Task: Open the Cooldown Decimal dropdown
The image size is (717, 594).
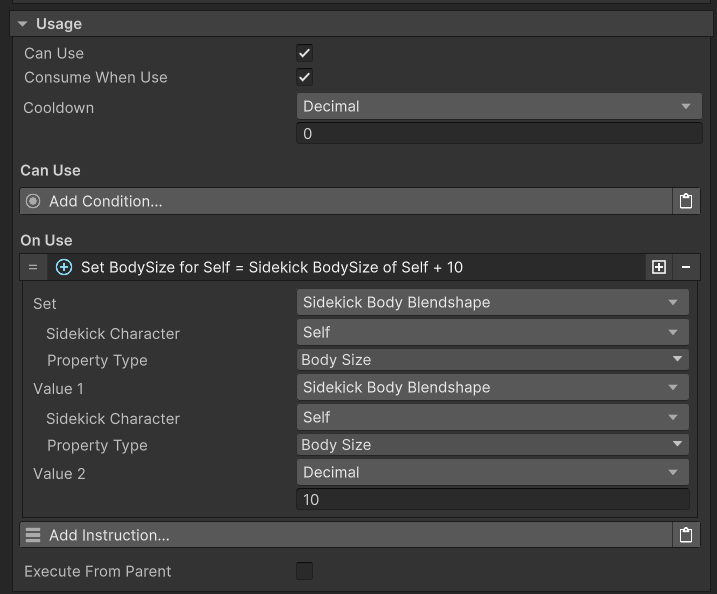Action: (x=499, y=107)
